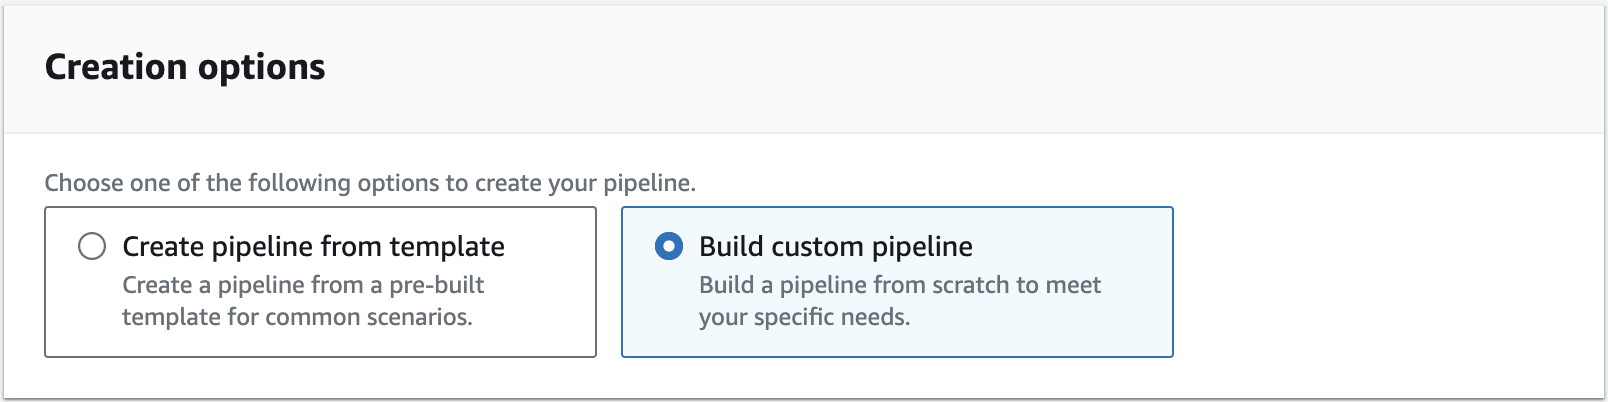Click the empty circle beside Create pipeline
This screenshot has height=402, width=1608.
click(x=92, y=246)
